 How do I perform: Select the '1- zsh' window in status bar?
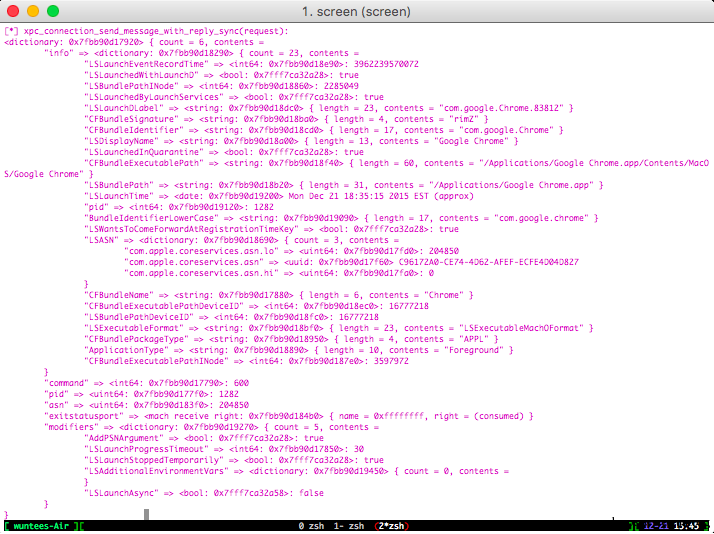coord(349,526)
